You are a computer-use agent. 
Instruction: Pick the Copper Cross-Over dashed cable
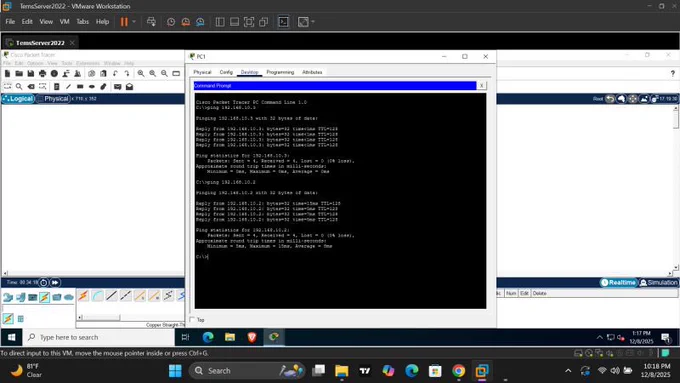(126, 296)
